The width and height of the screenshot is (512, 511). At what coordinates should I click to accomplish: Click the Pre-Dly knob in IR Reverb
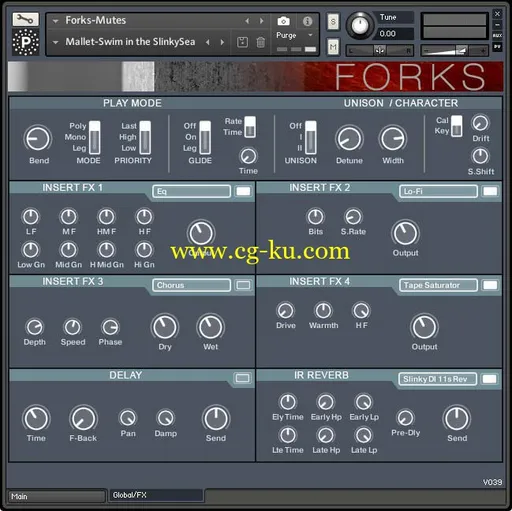(x=405, y=417)
